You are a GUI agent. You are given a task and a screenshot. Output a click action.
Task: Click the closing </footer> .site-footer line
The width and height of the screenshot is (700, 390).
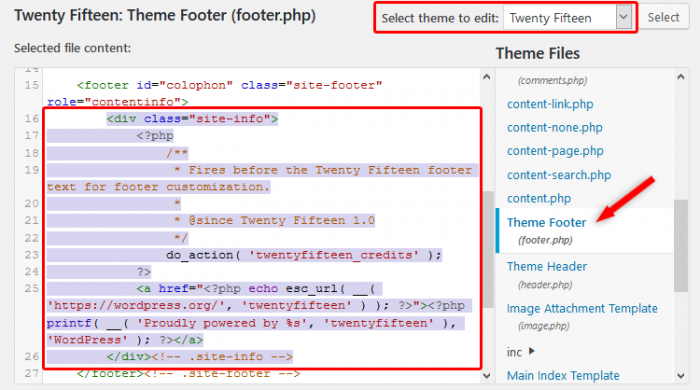pos(188,373)
